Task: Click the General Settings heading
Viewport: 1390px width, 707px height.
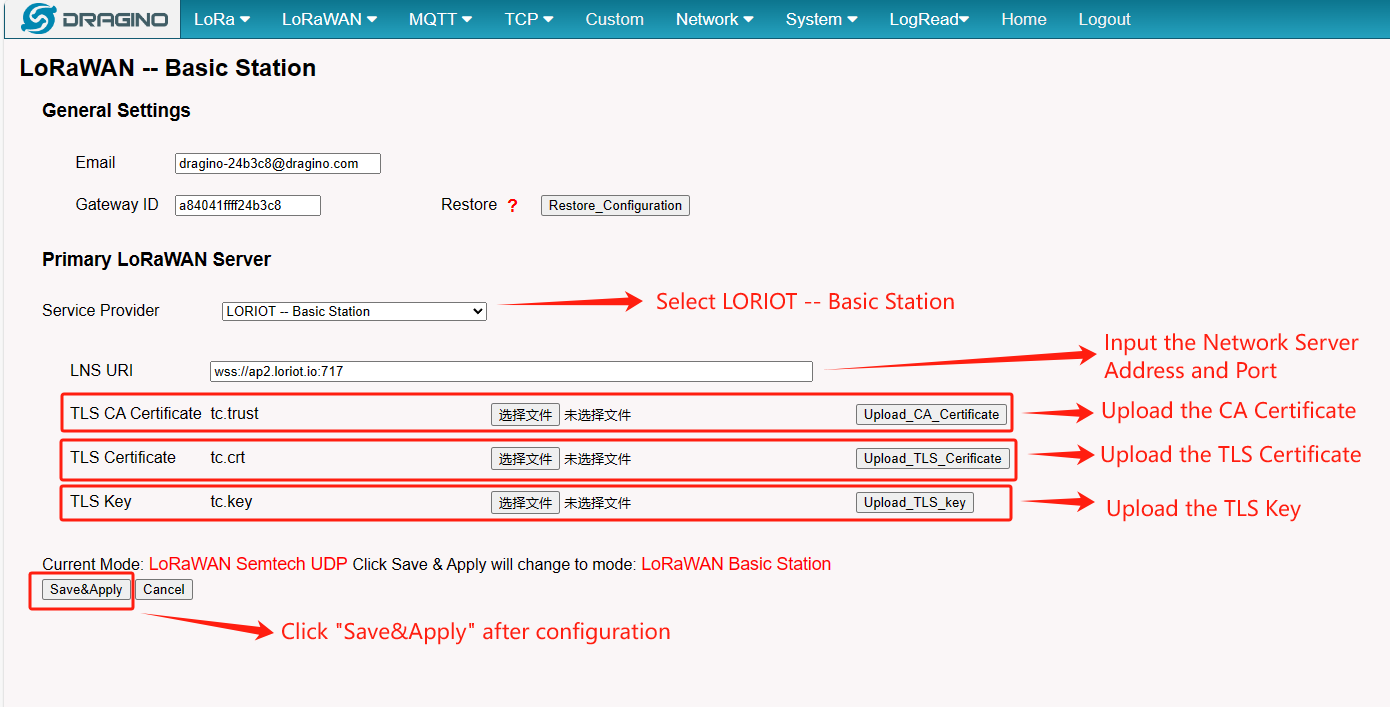Action: point(116,110)
